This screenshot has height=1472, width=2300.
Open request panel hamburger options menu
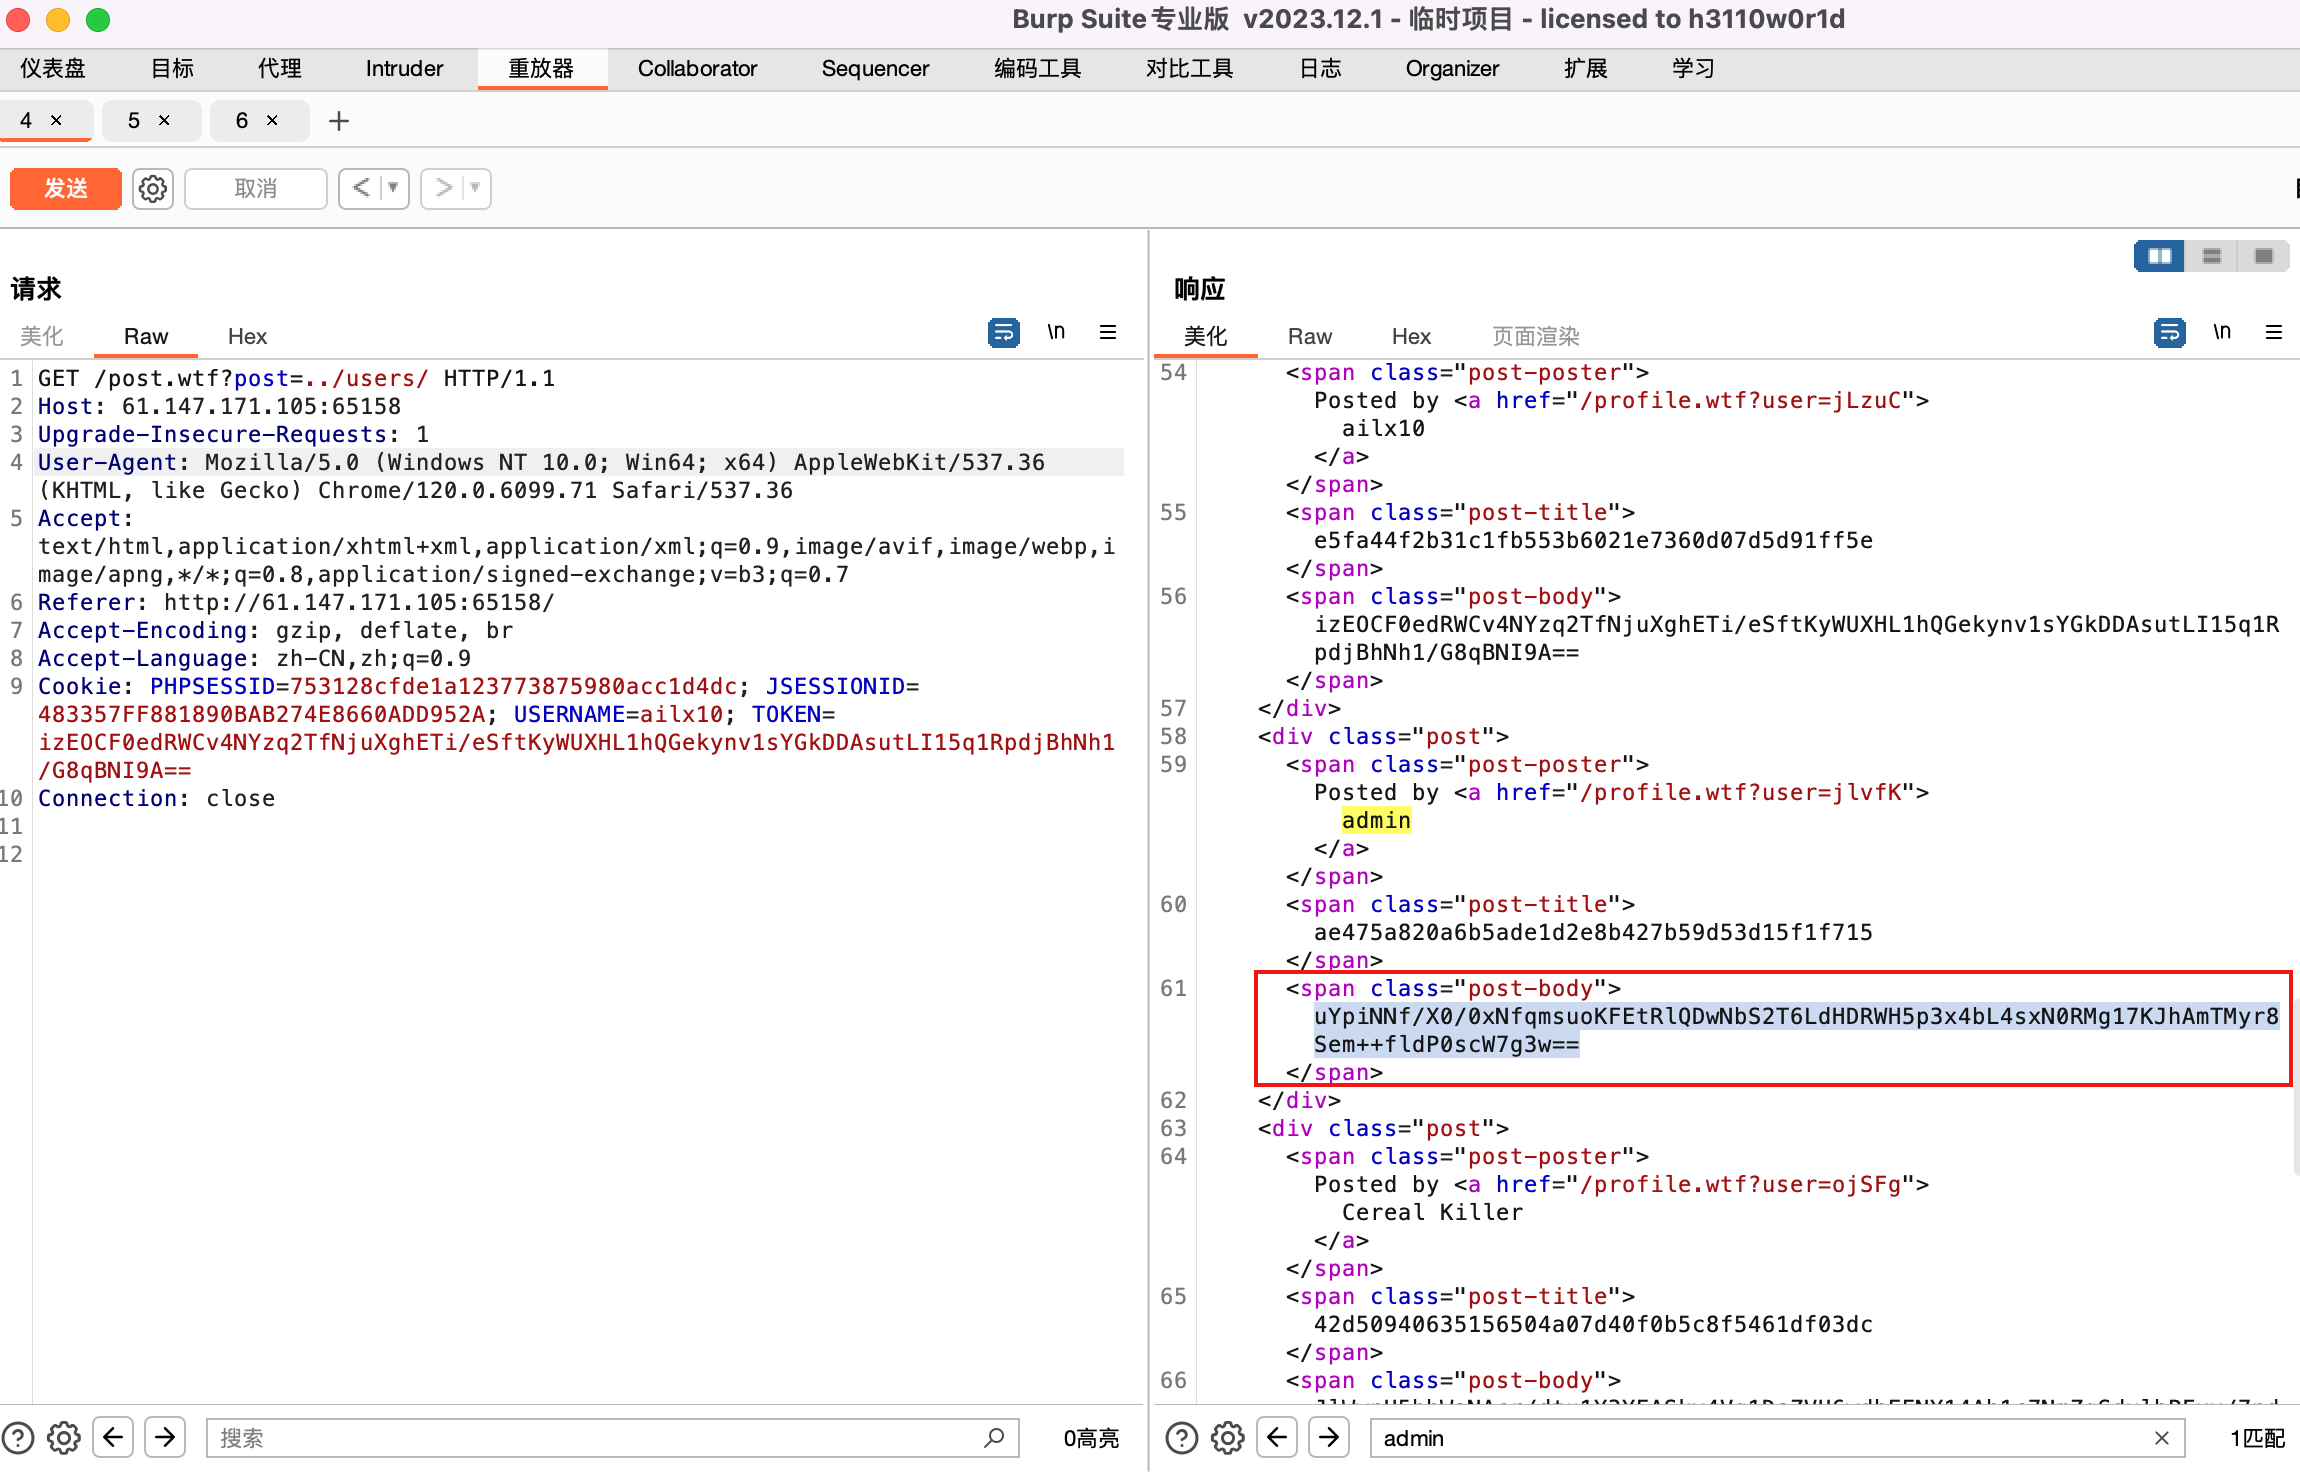coord(1108,332)
